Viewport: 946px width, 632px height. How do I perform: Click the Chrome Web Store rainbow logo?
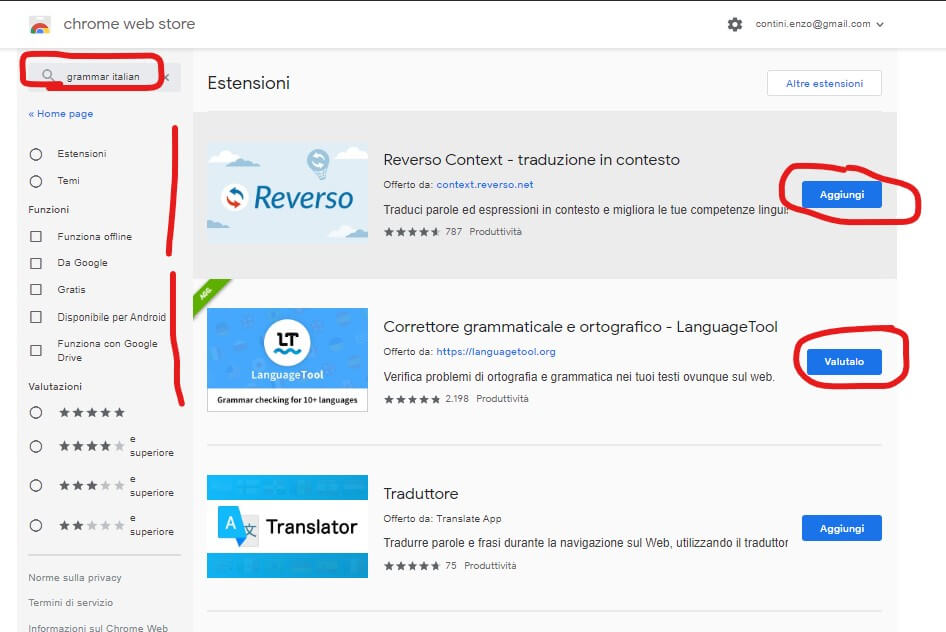tap(40, 25)
